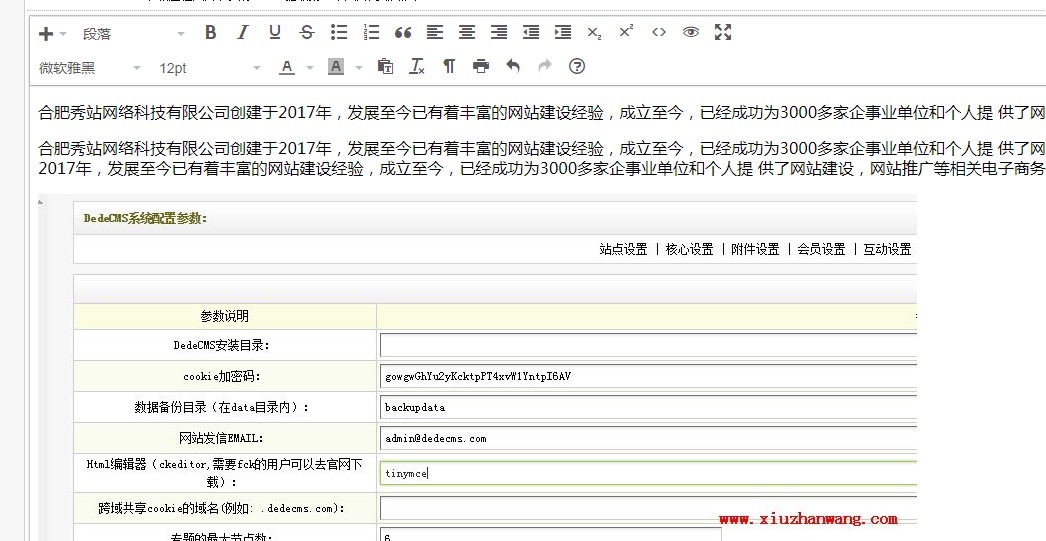Click the 站点设置 link
Screen dimensions: 1046x541
623,249
